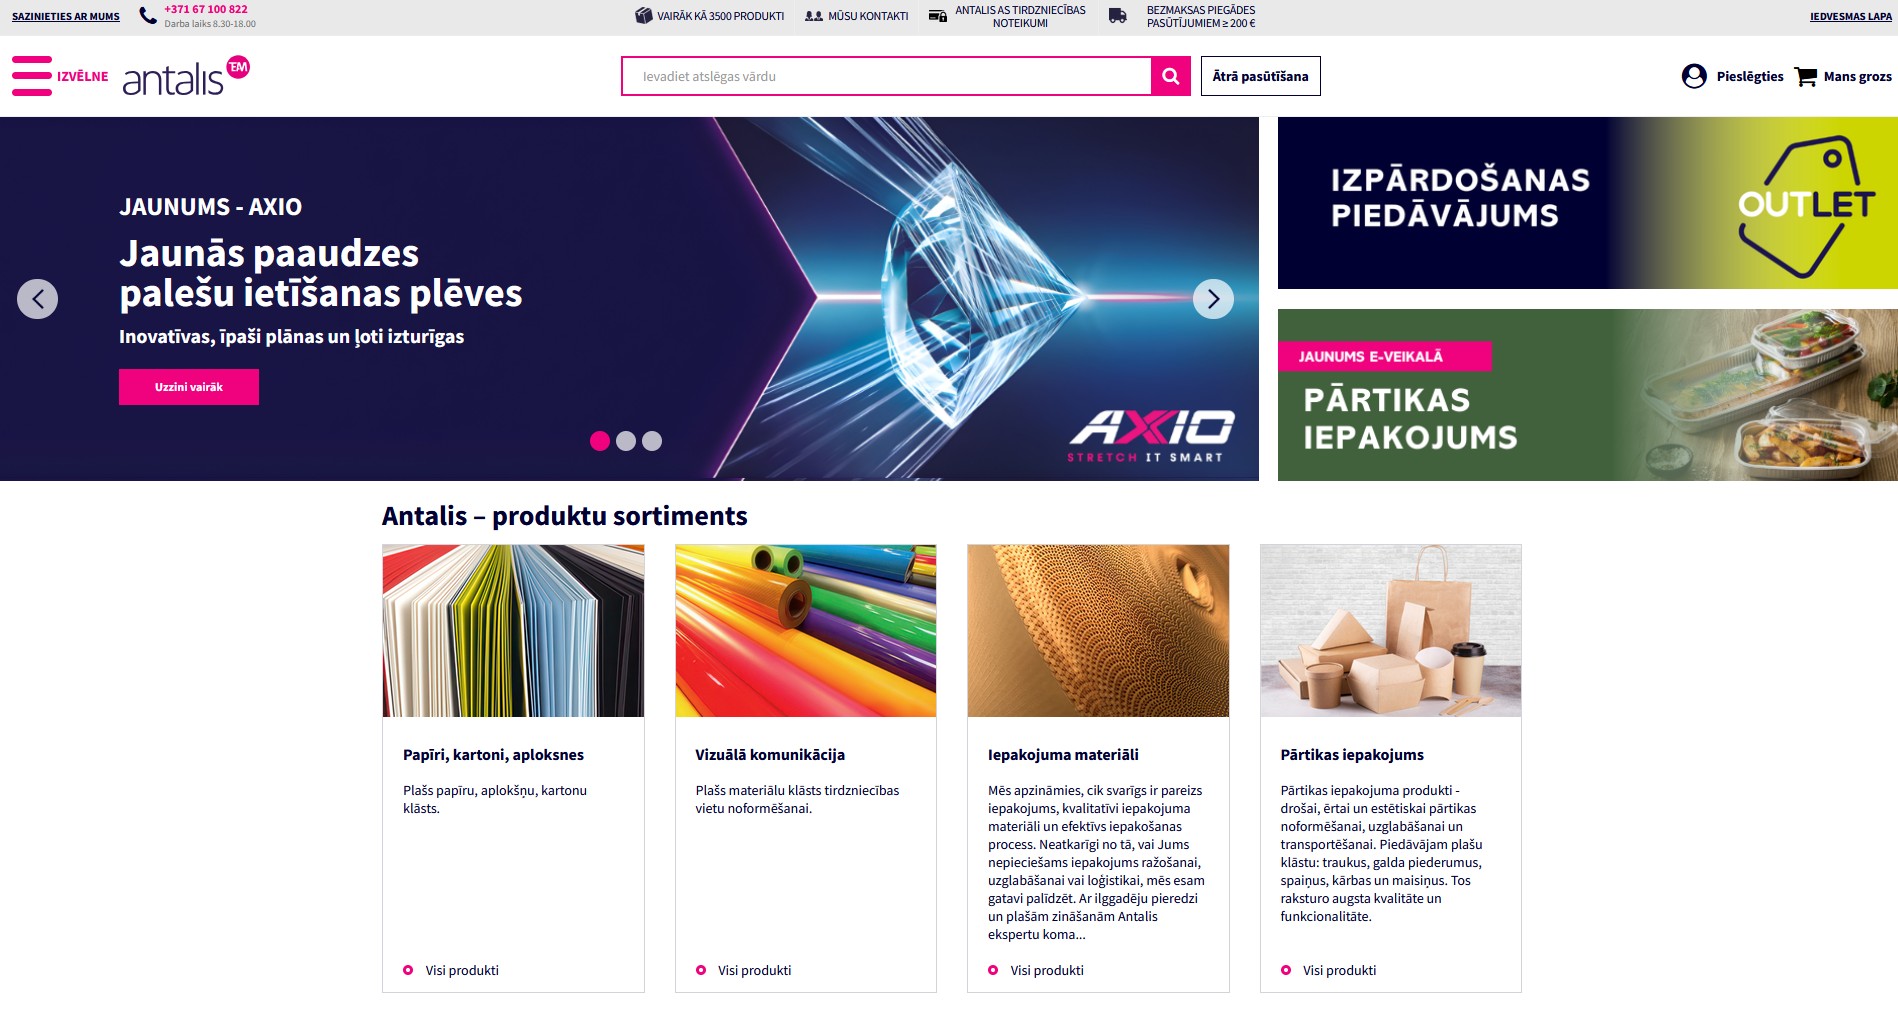Click the box icon beside VAIRĀK KĀ 3500 PRODUKTI
1898x1009 pixels.
(x=641, y=15)
